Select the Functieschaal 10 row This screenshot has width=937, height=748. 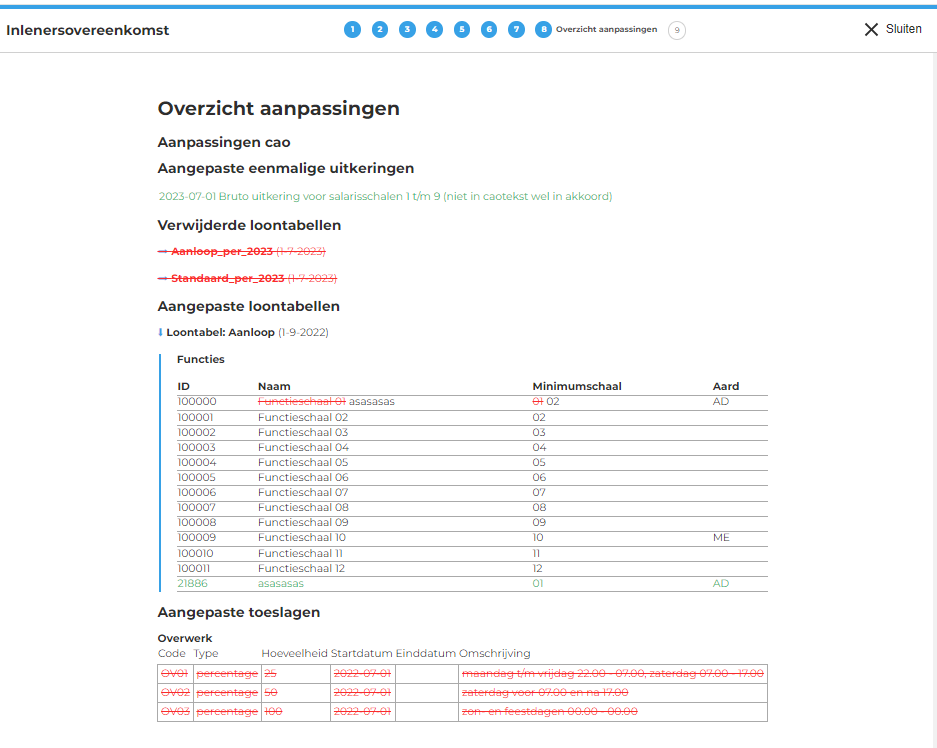pos(302,538)
